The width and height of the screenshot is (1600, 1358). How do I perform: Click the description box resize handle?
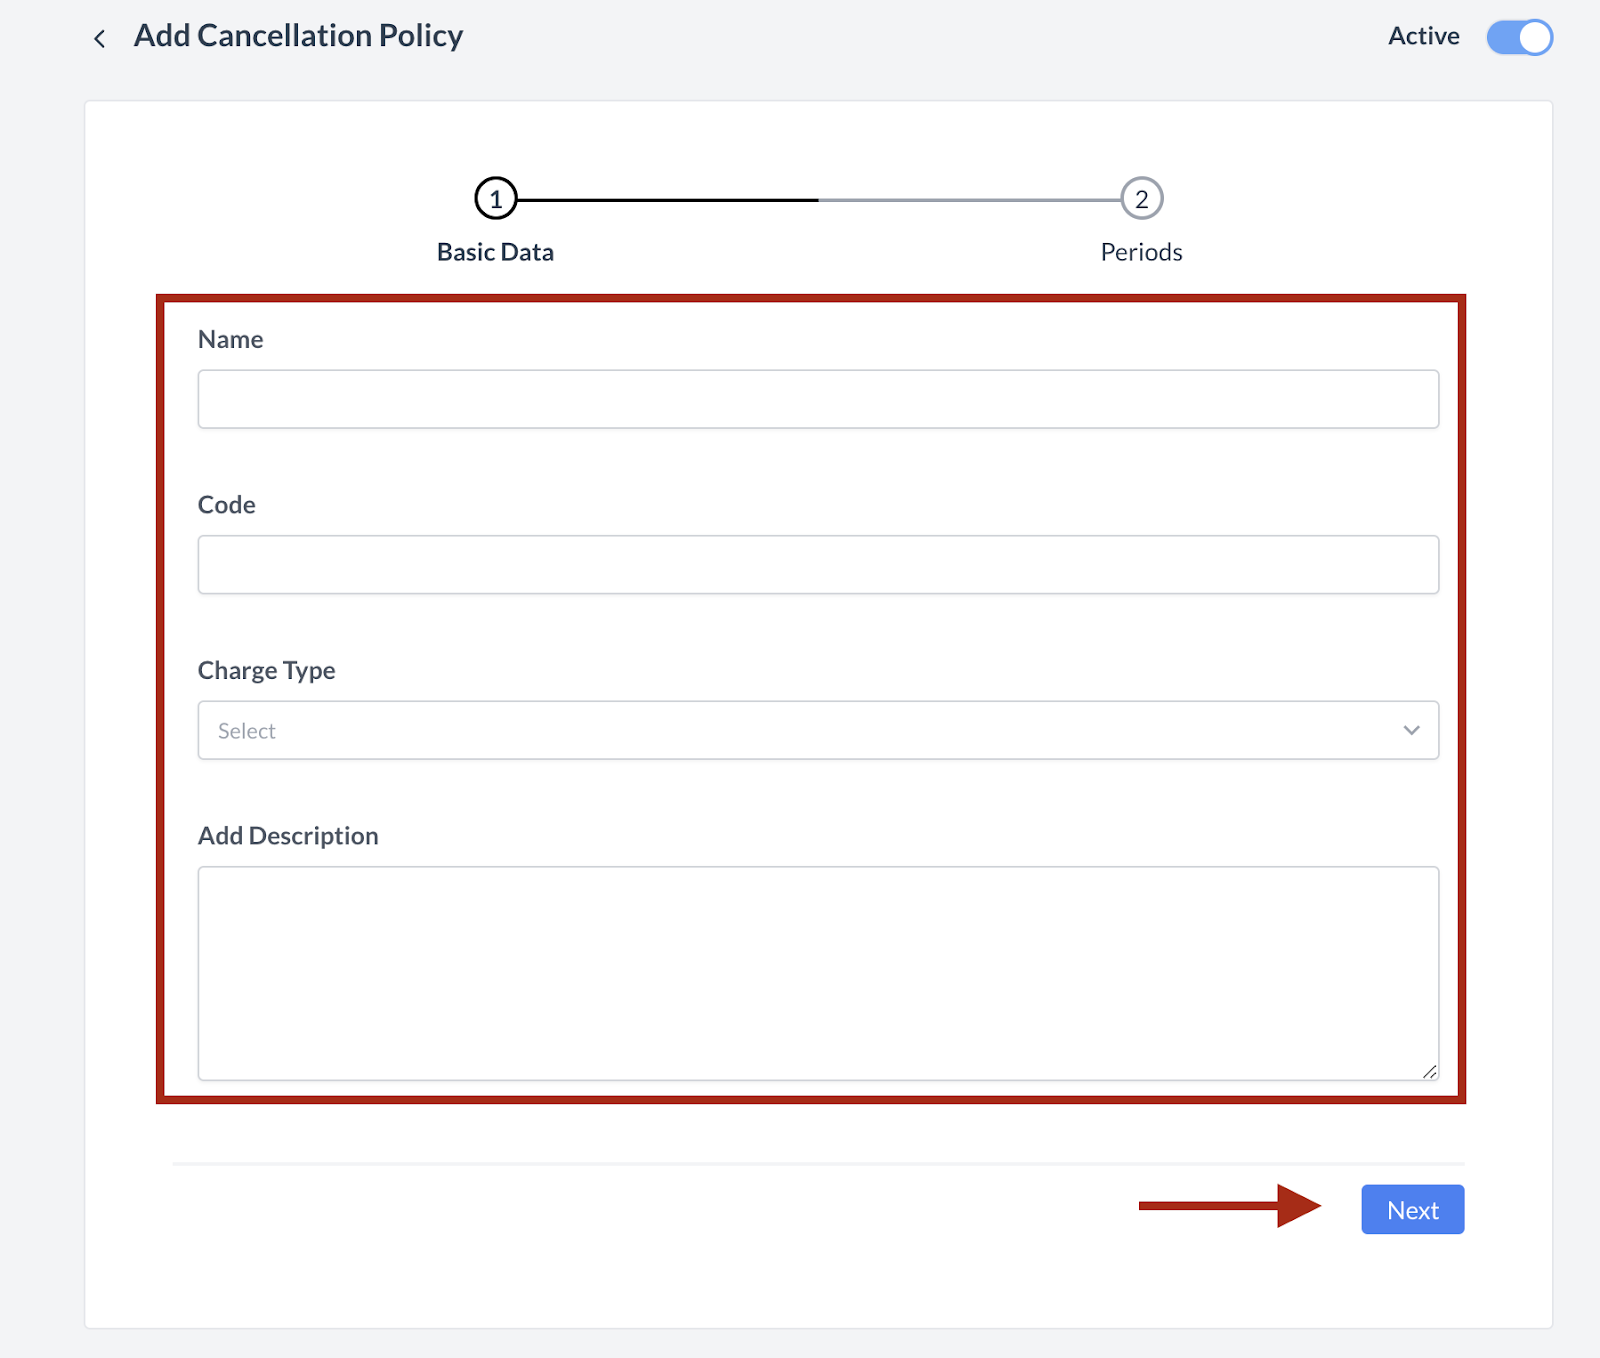pyautogui.click(x=1429, y=1071)
